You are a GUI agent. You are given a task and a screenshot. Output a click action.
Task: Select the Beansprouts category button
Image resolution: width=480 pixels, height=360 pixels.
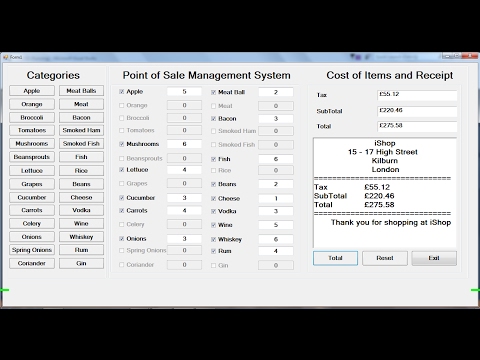(32, 157)
